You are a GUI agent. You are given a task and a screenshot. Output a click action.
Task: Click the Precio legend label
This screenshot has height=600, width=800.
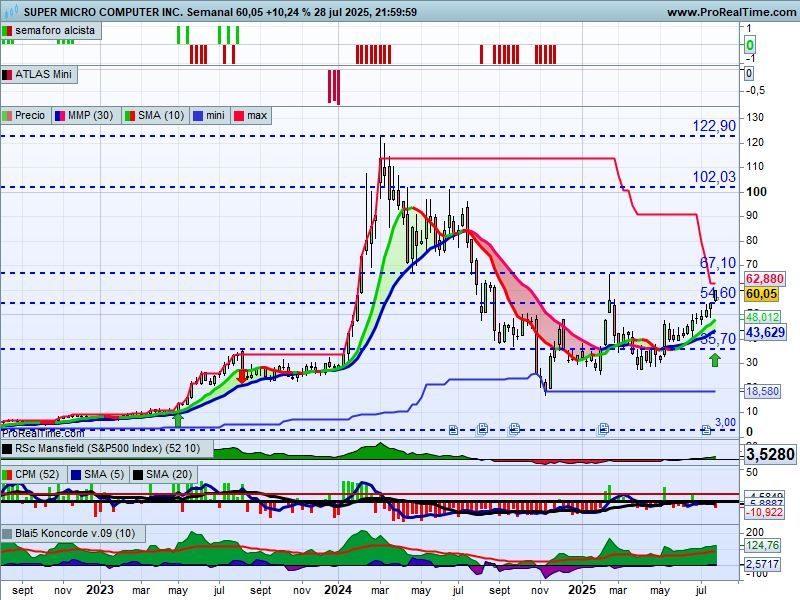pyautogui.click(x=30, y=115)
